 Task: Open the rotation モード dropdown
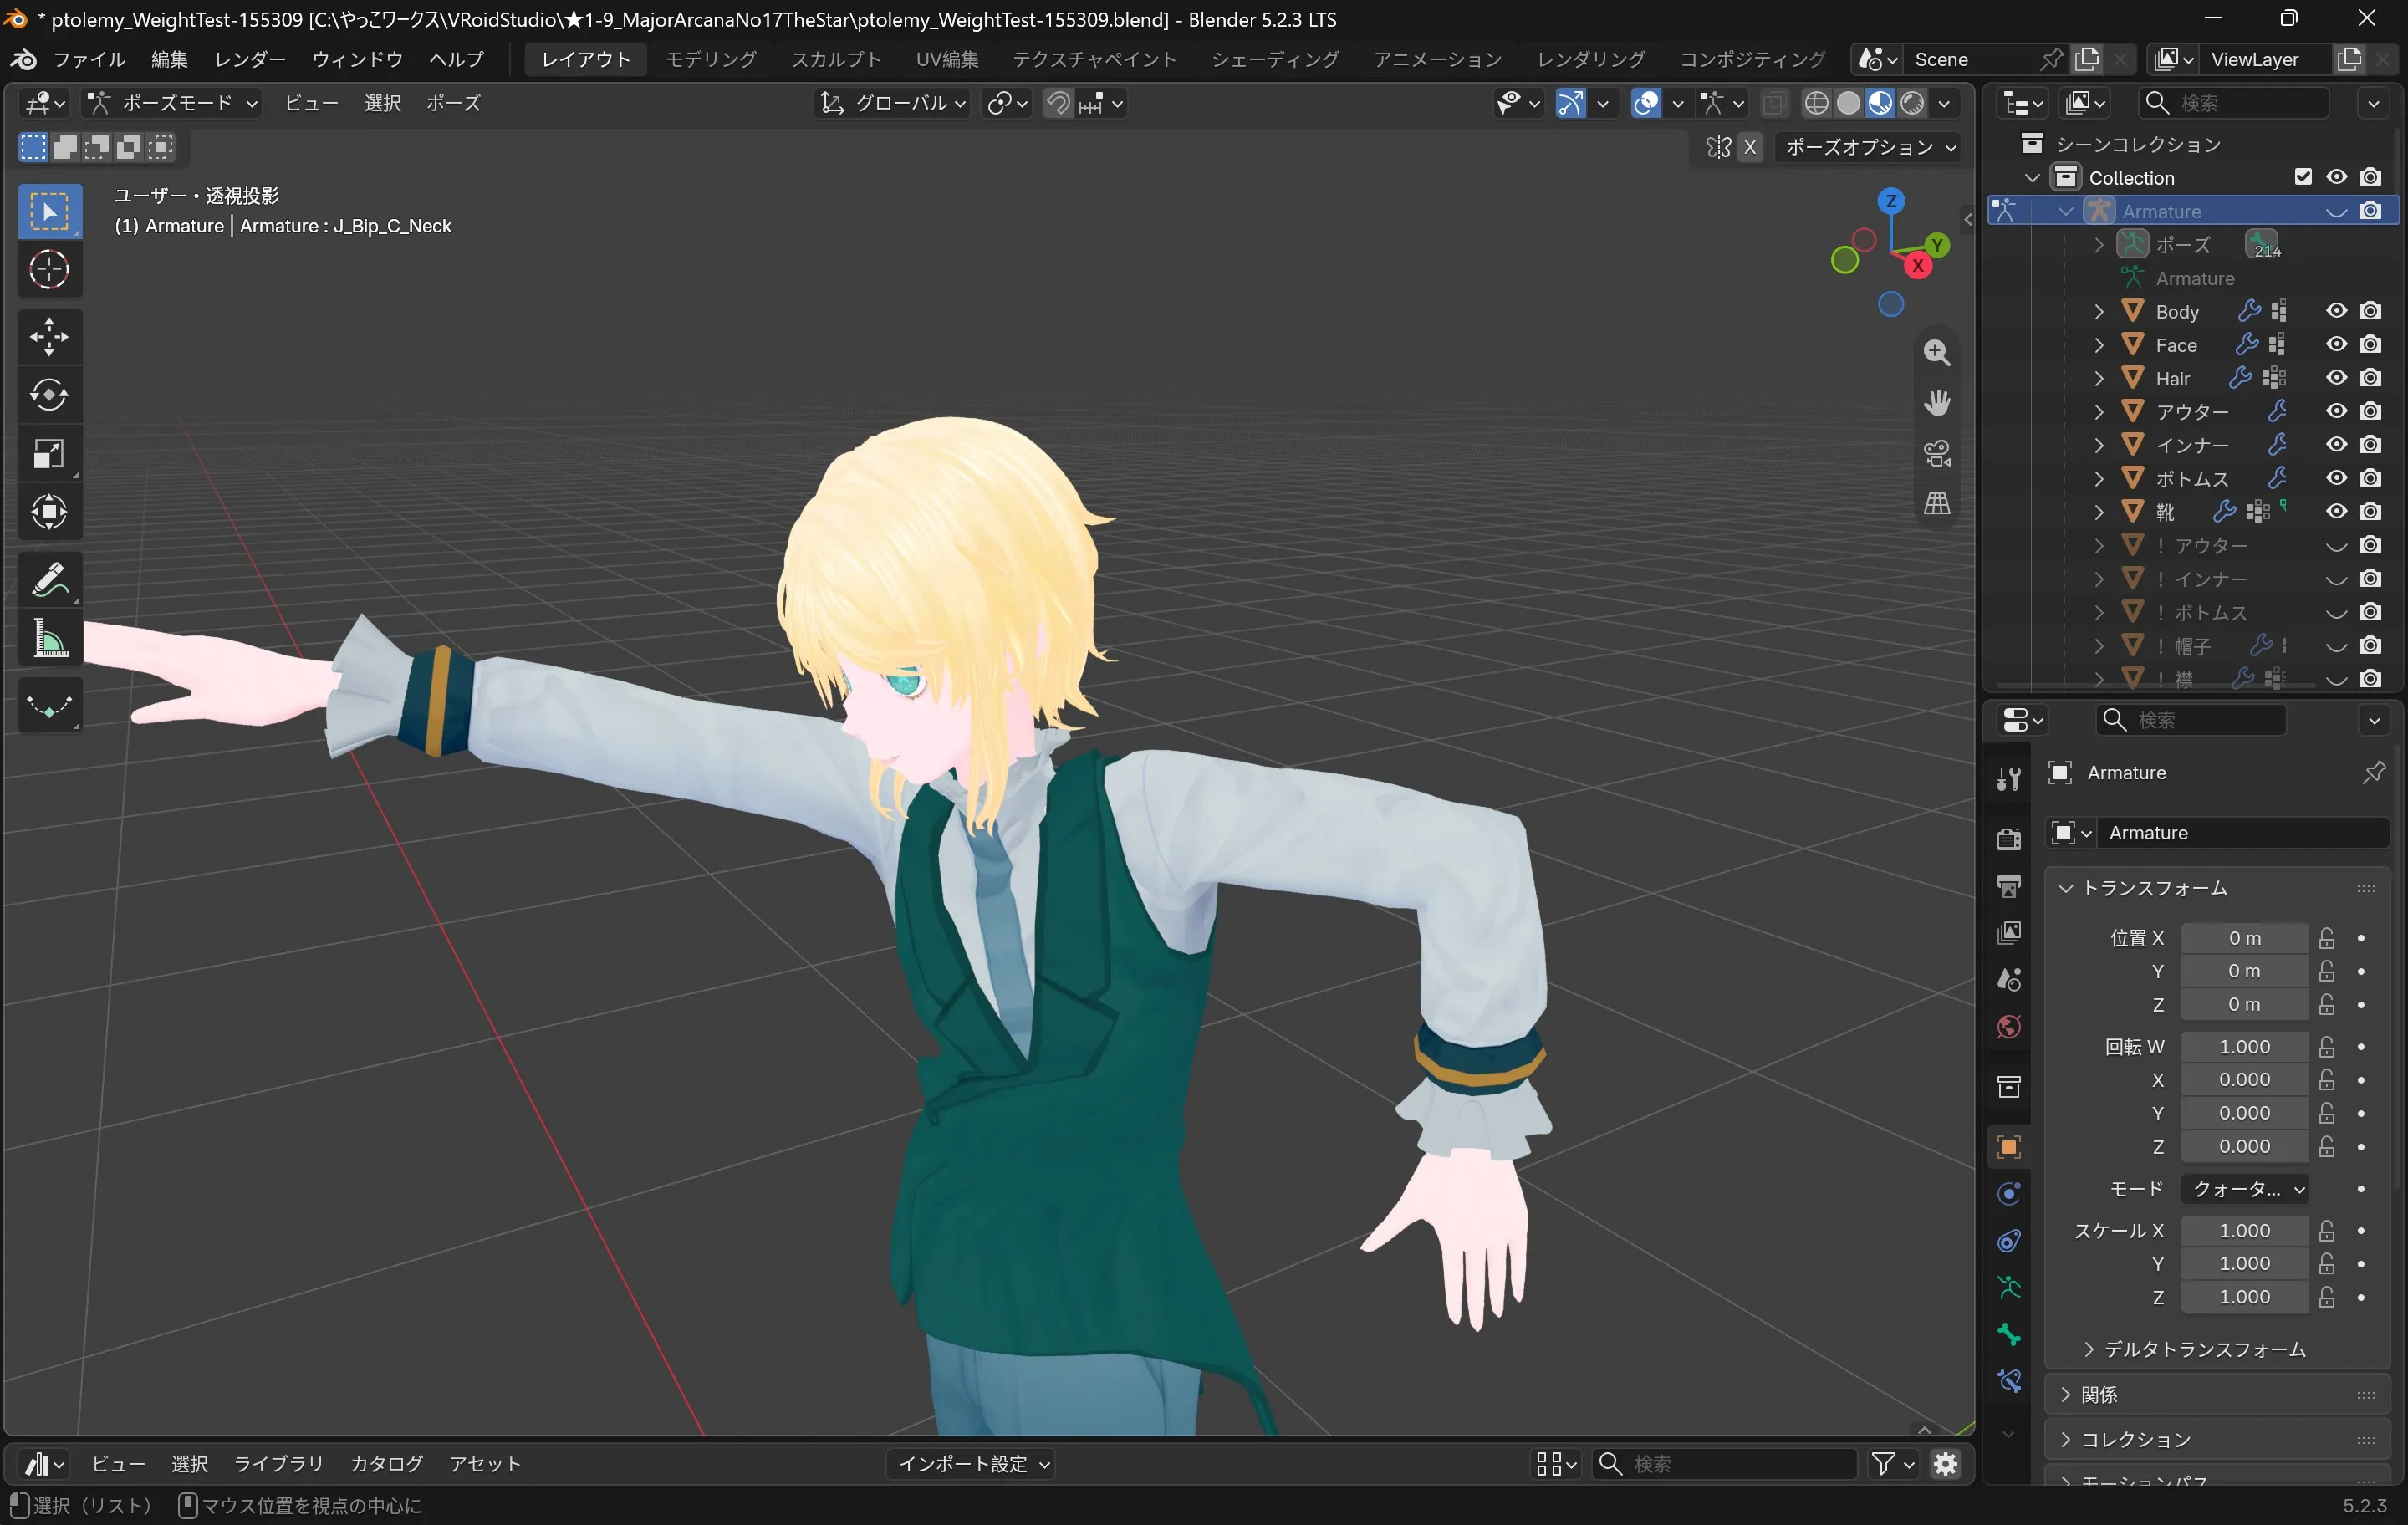(x=2245, y=1188)
